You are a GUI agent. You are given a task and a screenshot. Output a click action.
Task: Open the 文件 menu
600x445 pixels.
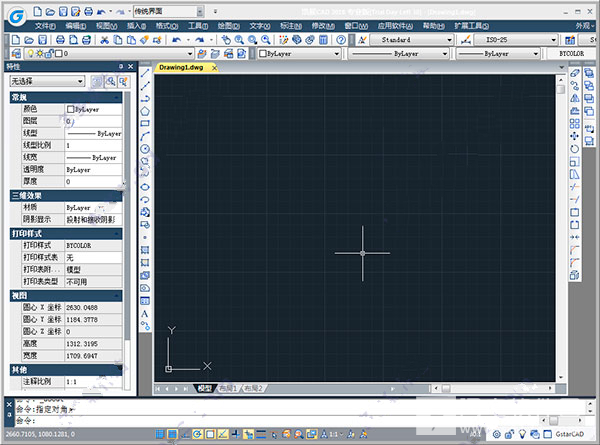point(45,26)
